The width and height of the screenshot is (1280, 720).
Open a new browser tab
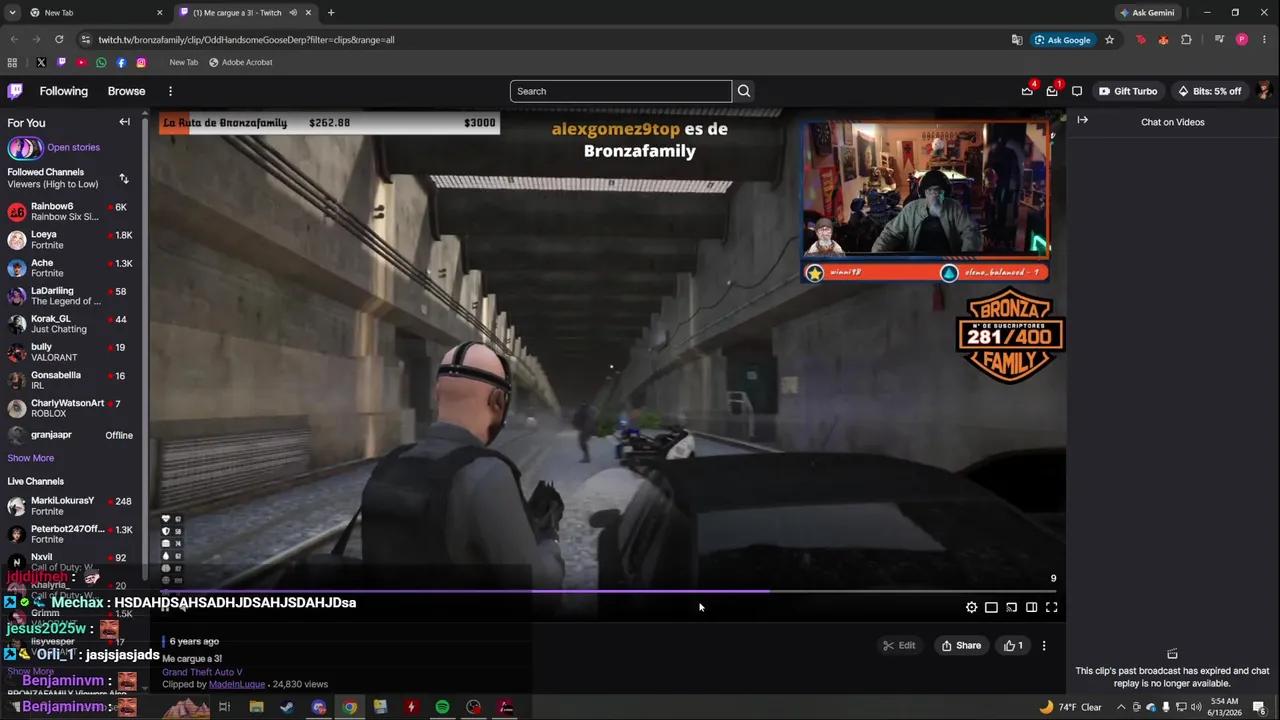[331, 13]
